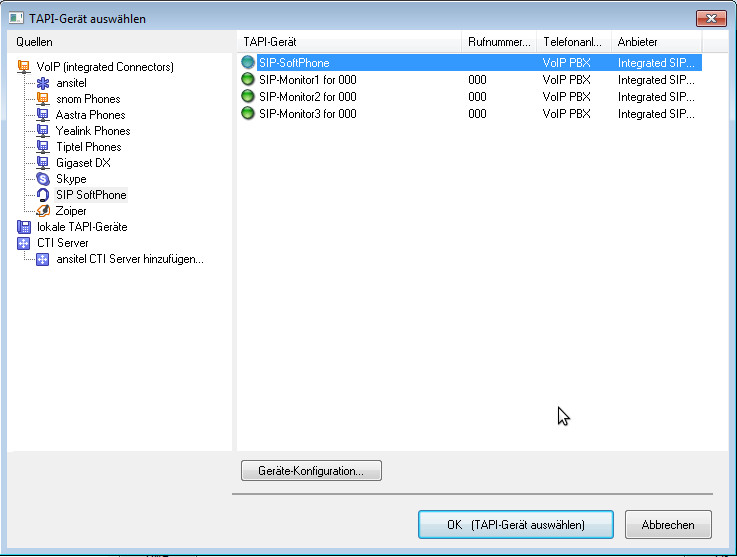Sort by Telefonanl... column header

click(574, 42)
